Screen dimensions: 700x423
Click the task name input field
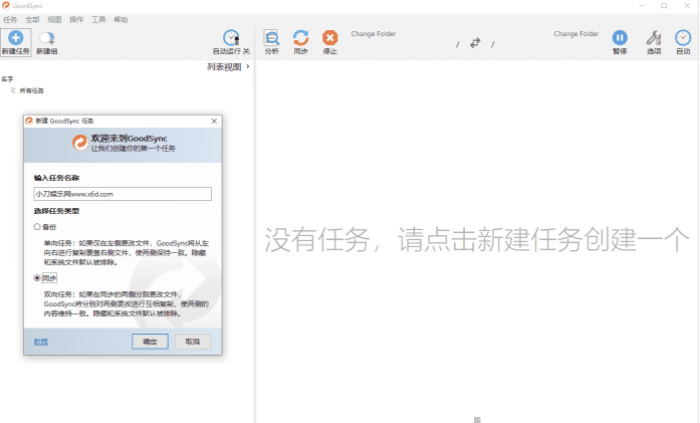(123, 194)
